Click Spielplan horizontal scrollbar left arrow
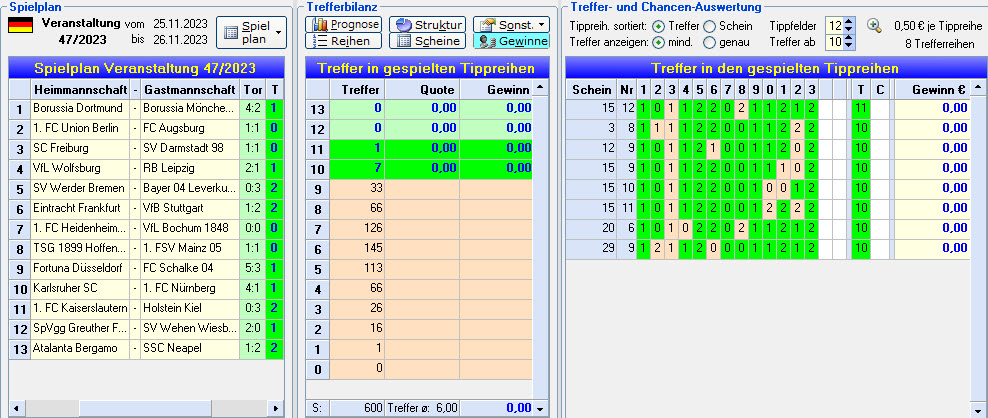988x418 pixels. click(x=16, y=408)
